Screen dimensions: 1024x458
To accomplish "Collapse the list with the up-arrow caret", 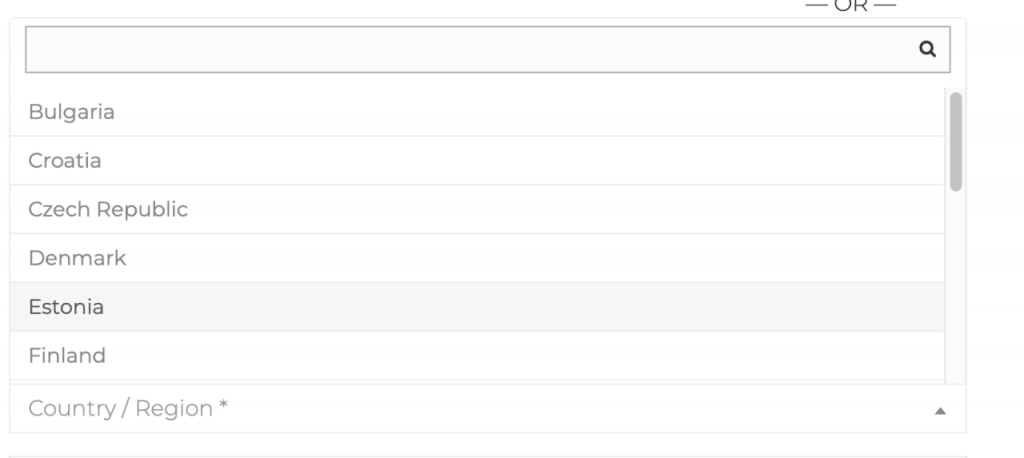I will coord(940,411).
